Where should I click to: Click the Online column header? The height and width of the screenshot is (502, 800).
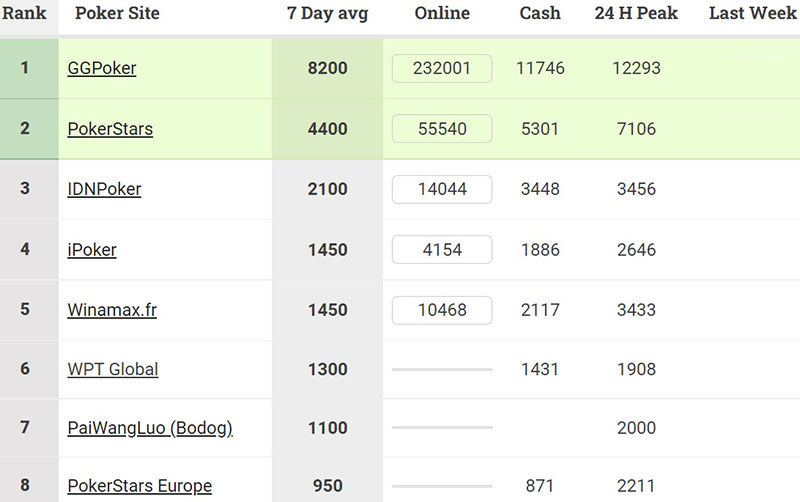click(x=442, y=13)
